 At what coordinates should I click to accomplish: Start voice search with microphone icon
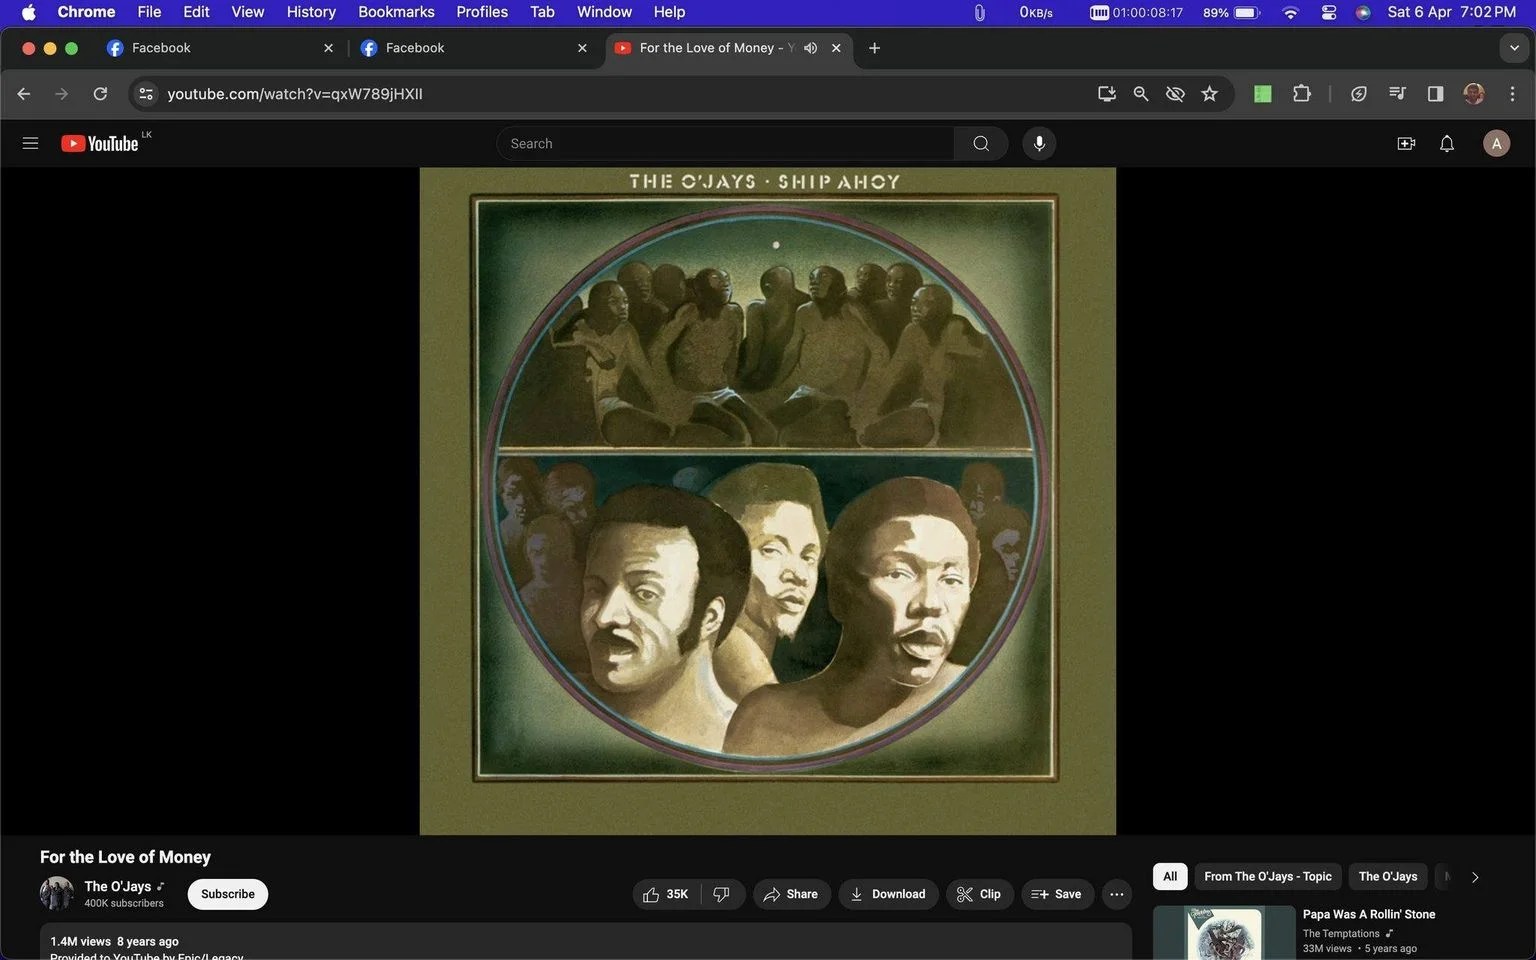coord(1039,143)
